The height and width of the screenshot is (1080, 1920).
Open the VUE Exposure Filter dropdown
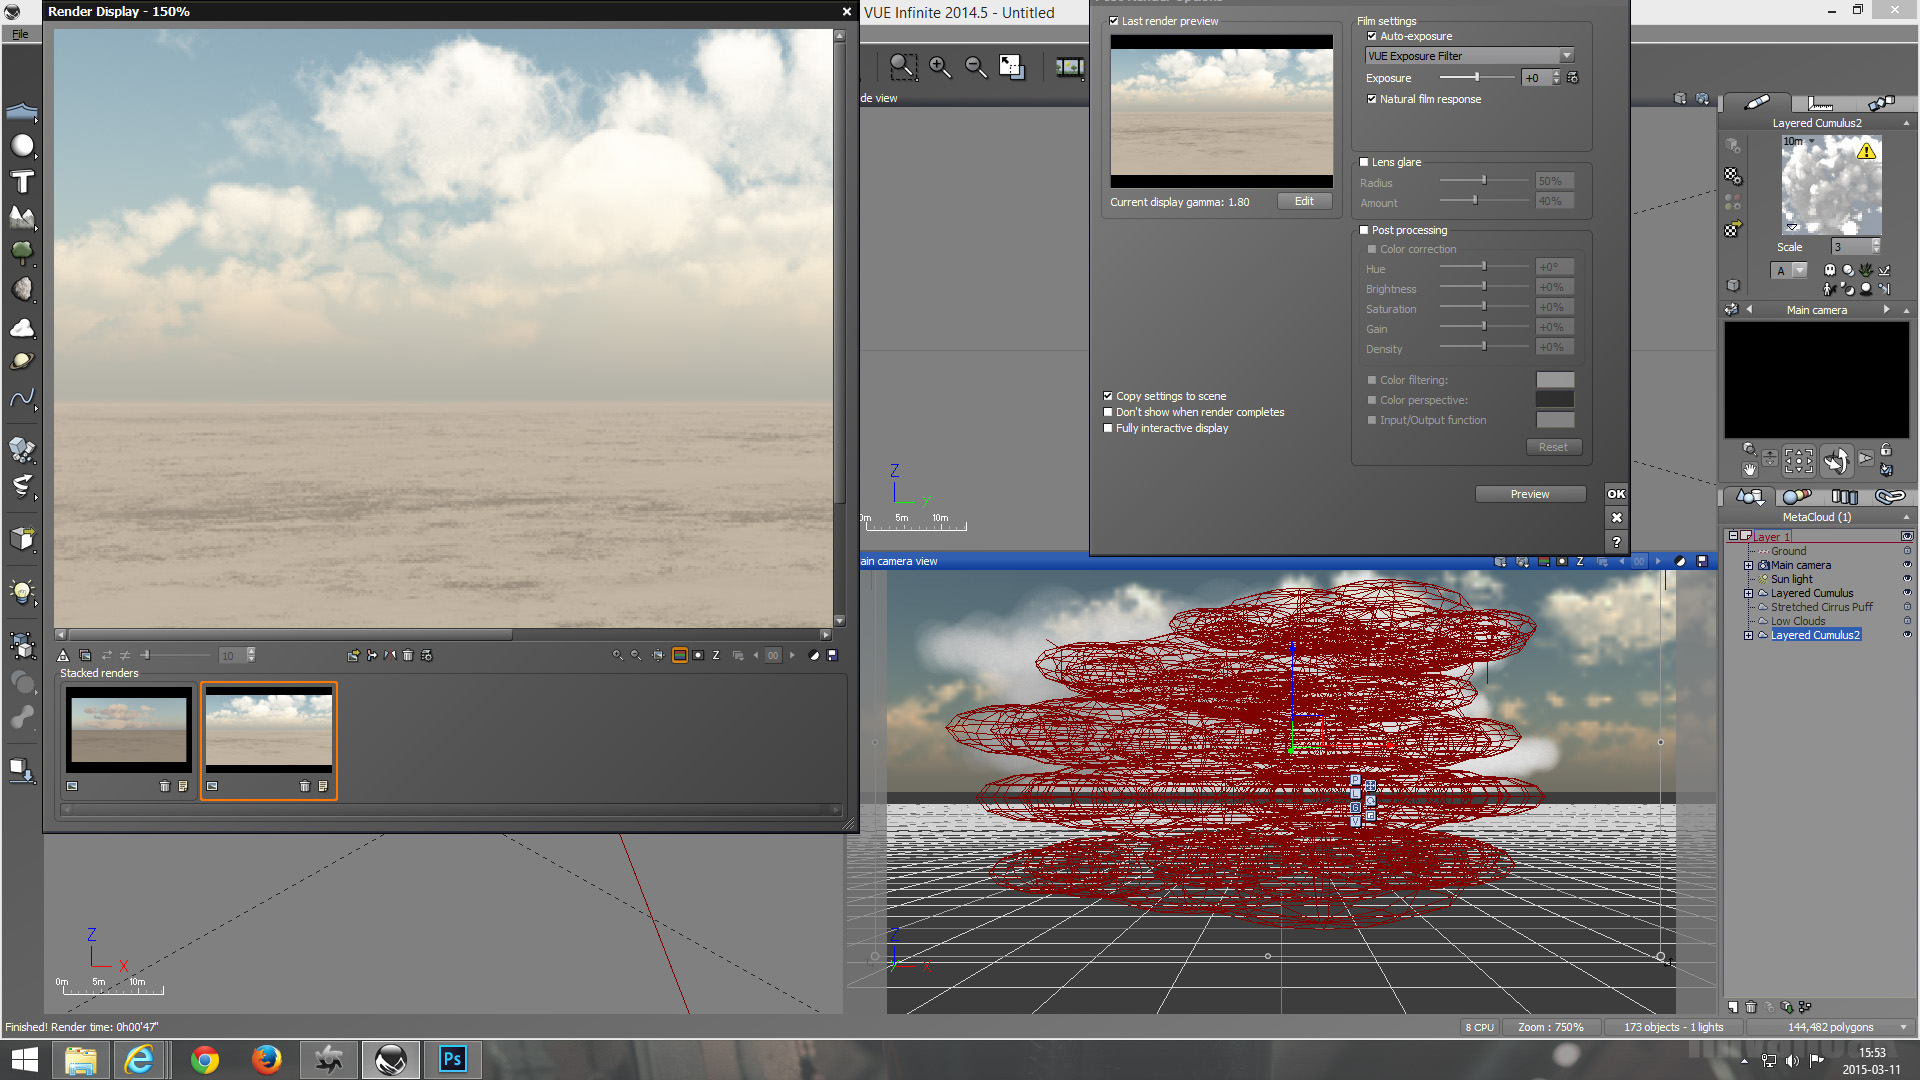1566,56
